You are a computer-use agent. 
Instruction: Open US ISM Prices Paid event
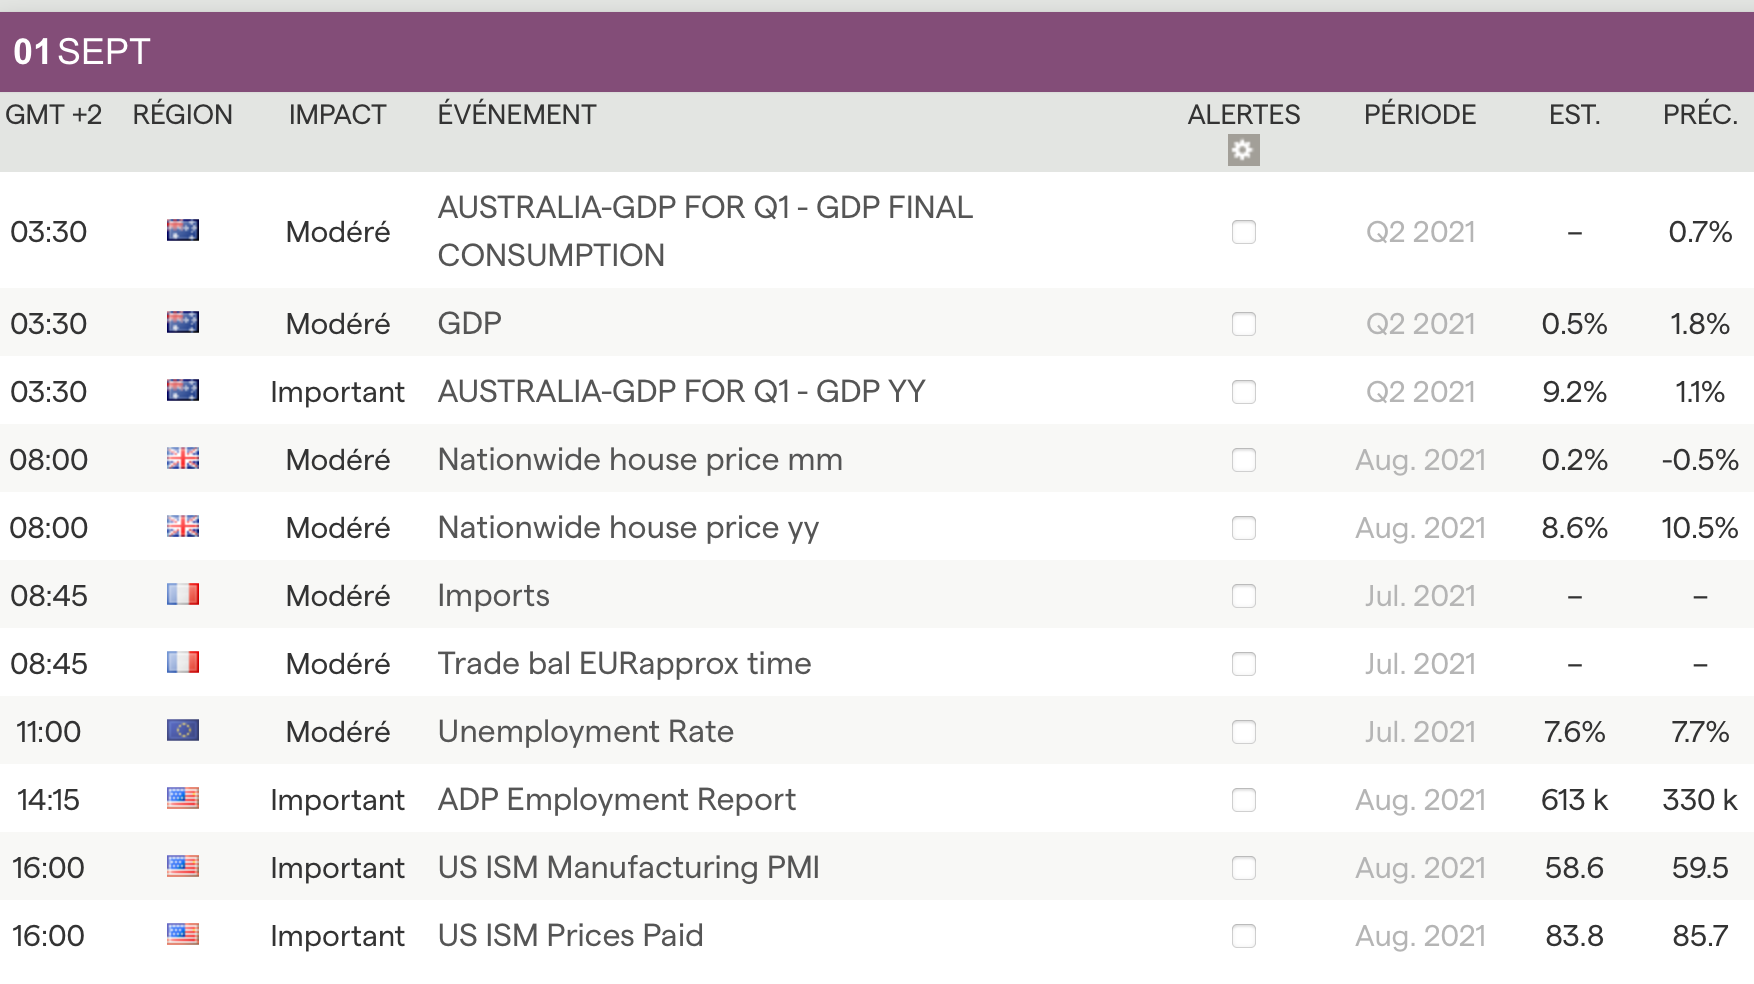click(570, 935)
